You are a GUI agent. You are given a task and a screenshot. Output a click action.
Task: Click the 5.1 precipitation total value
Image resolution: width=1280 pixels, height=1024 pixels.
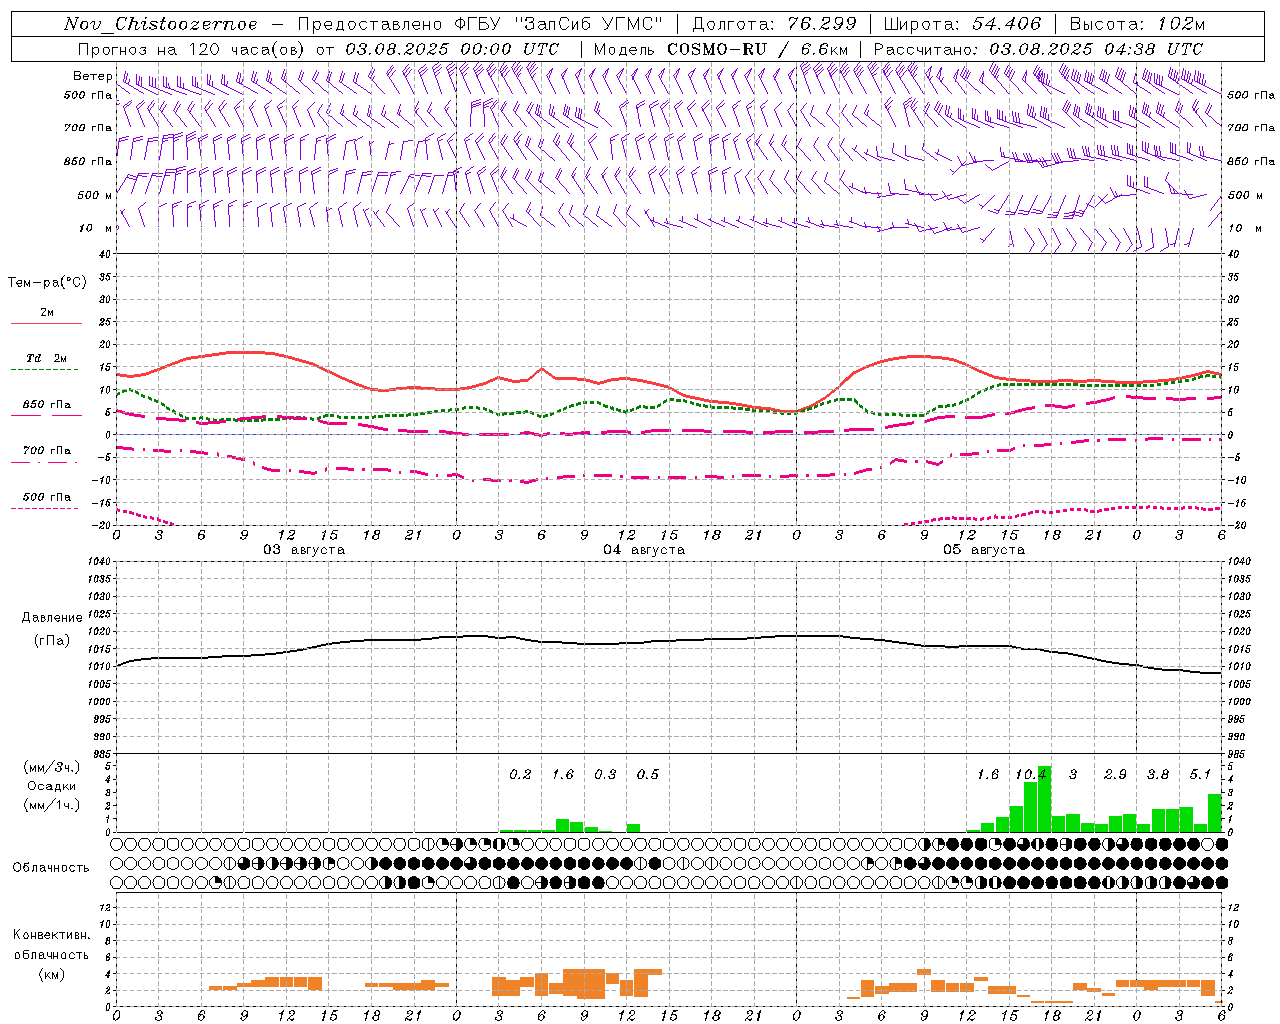click(1200, 775)
